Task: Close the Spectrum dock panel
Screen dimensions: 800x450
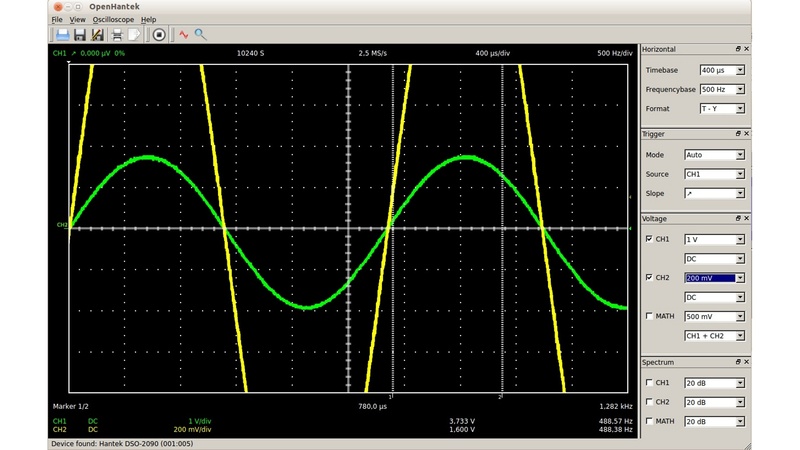Action: (748, 361)
